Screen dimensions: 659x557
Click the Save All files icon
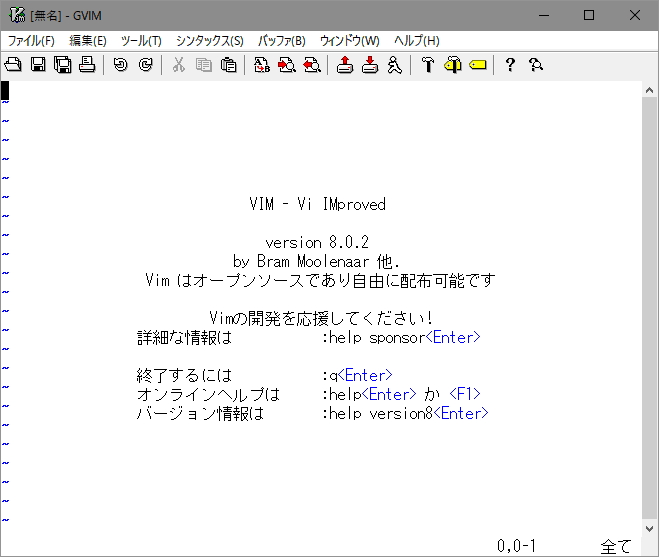click(63, 65)
